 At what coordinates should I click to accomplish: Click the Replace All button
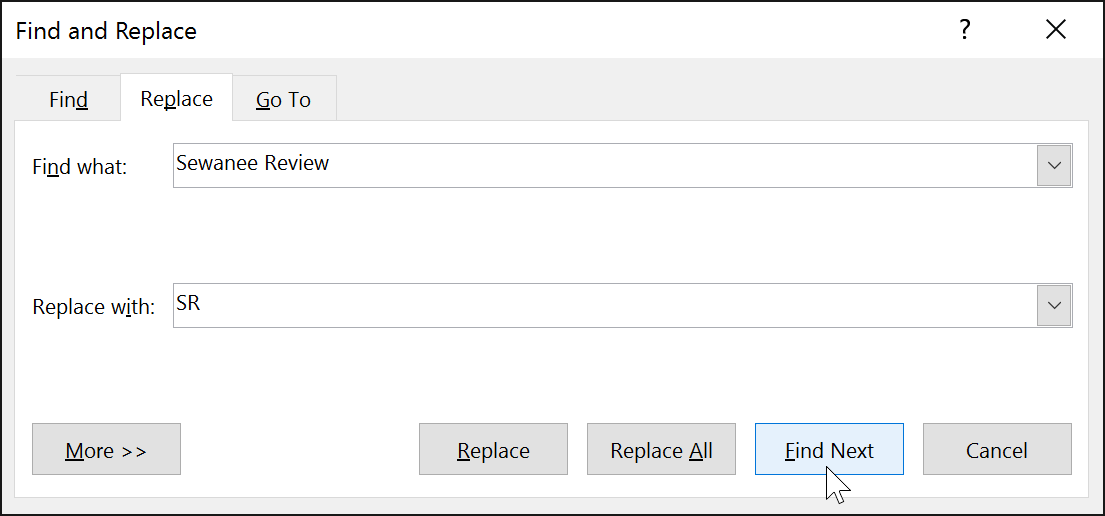click(x=661, y=450)
